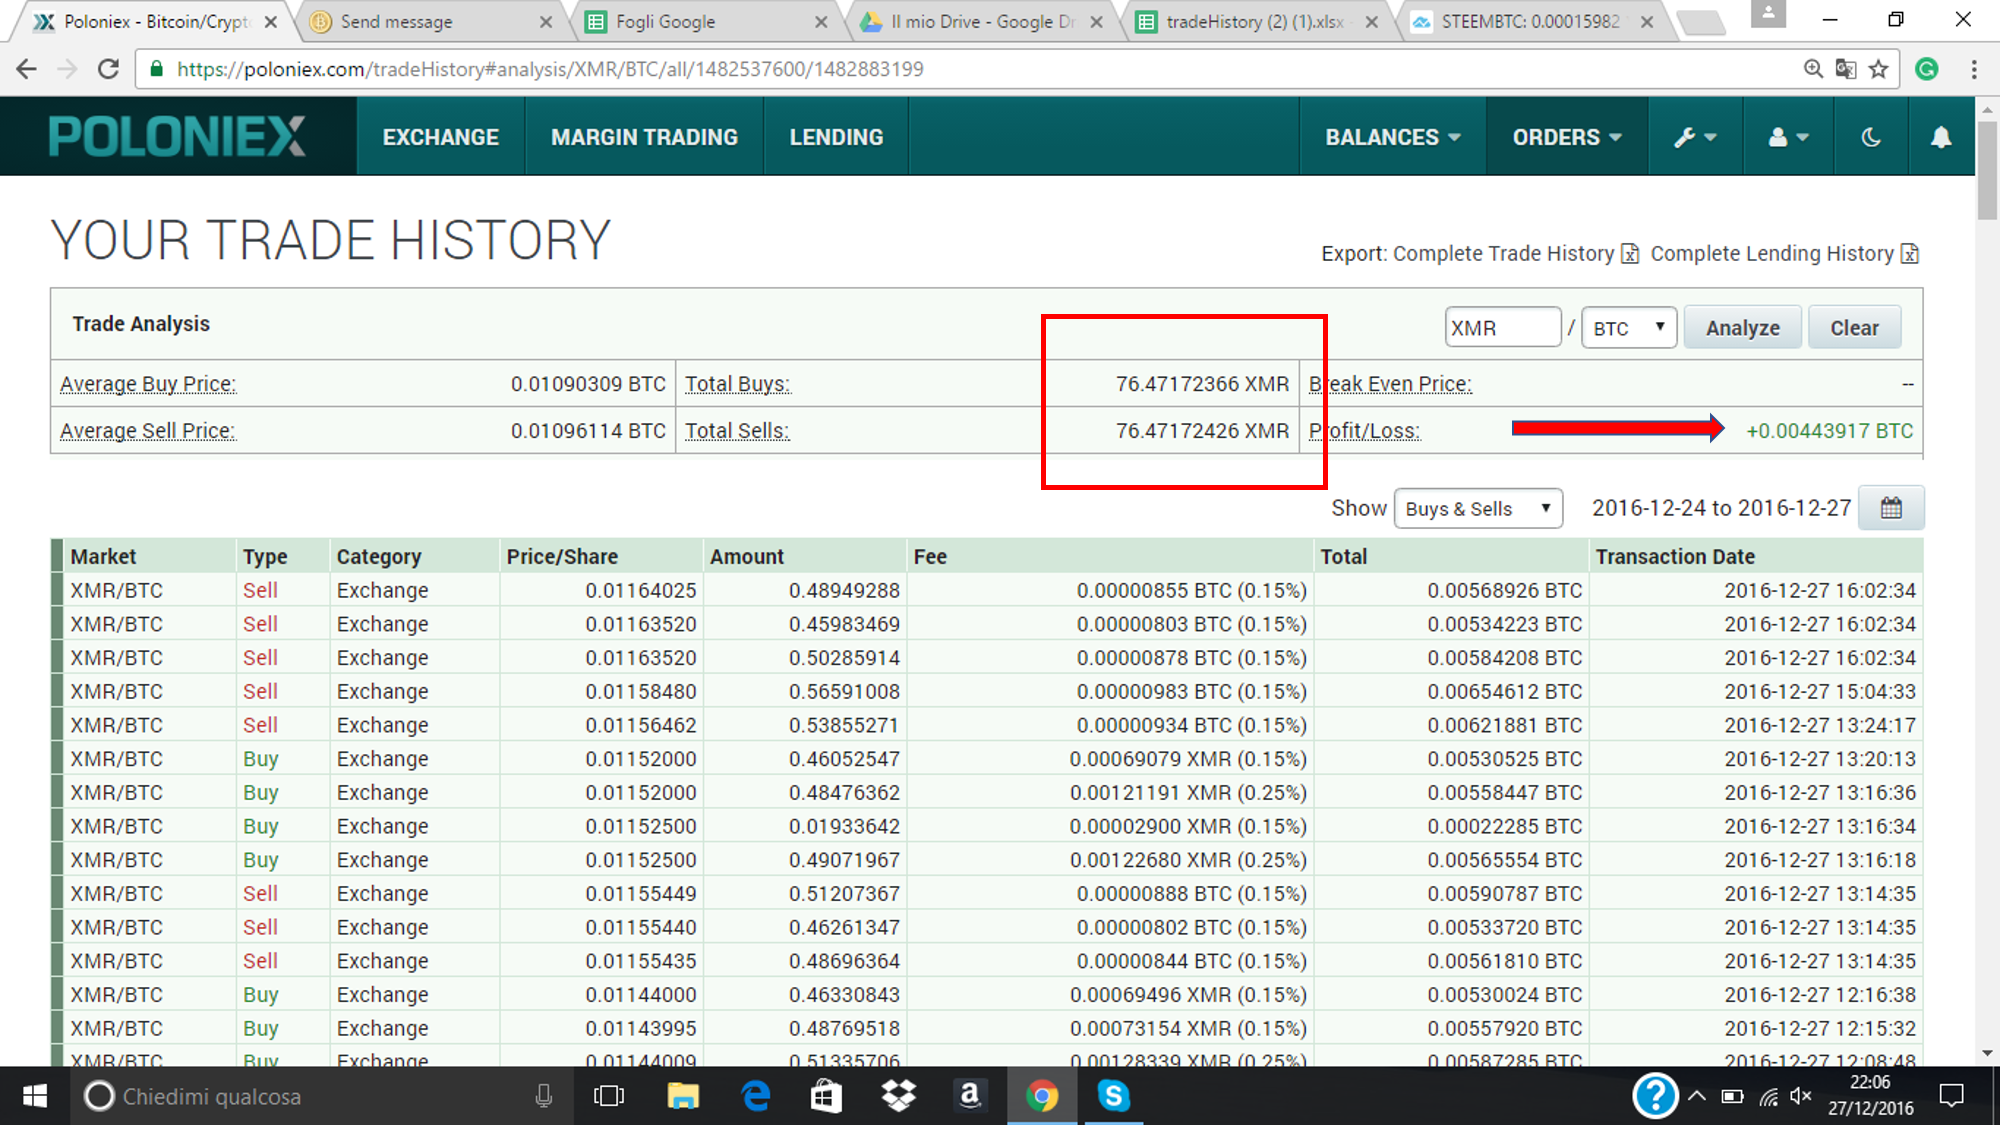
Task: Click the Average Sell Price label
Action: (148, 431)
